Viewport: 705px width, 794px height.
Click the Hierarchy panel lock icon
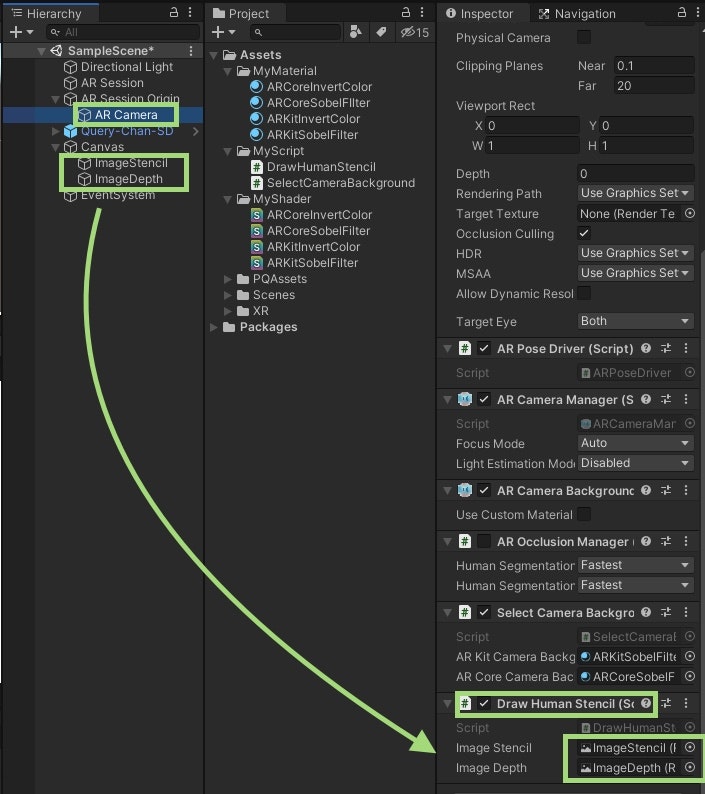tap(174, 12)
